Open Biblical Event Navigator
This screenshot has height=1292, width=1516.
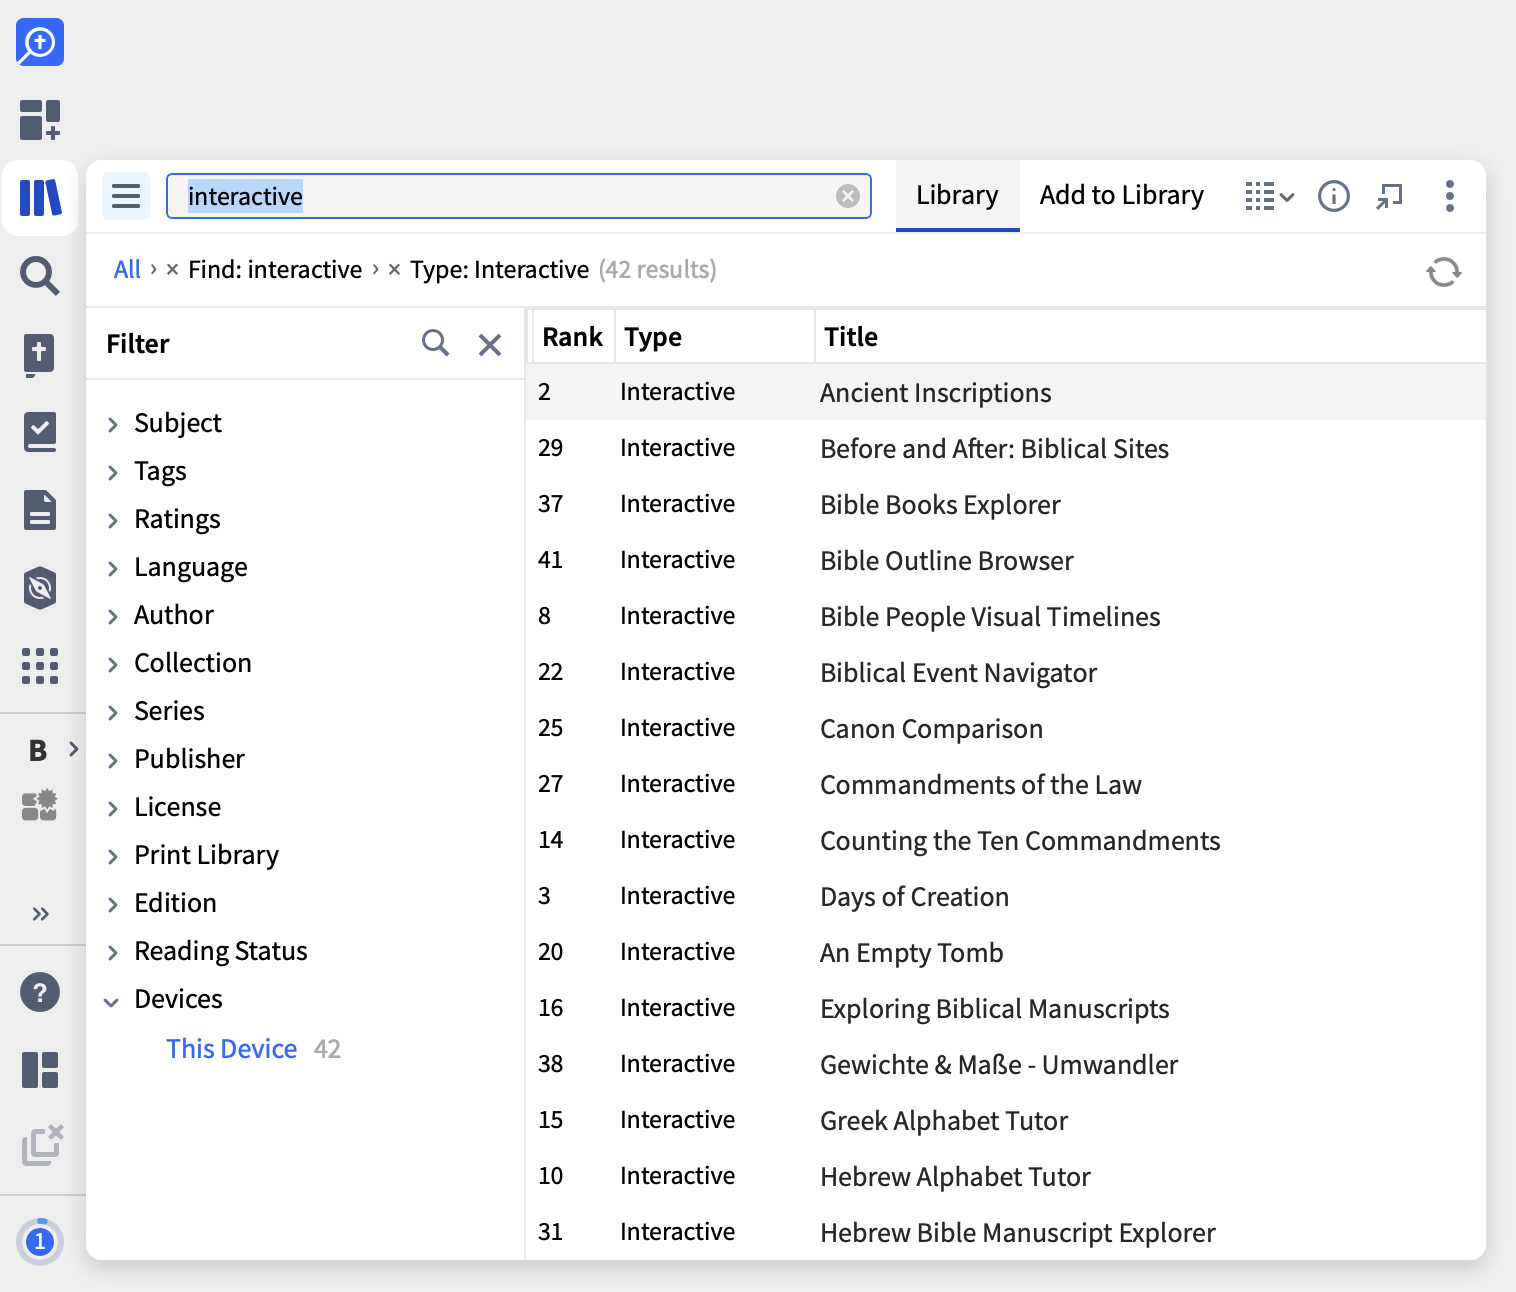pyautogui.click(x=1006, y=672)
